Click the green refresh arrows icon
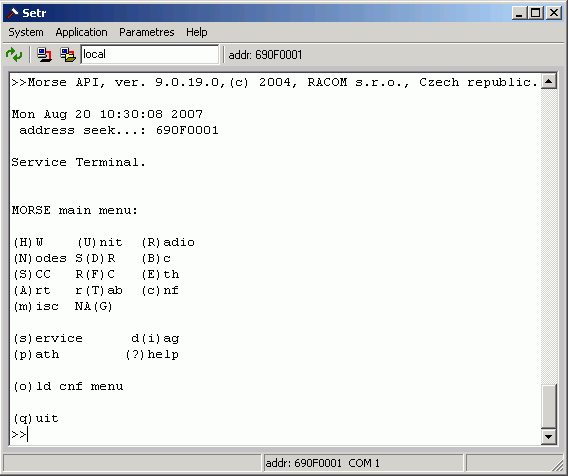 [14, 54]
